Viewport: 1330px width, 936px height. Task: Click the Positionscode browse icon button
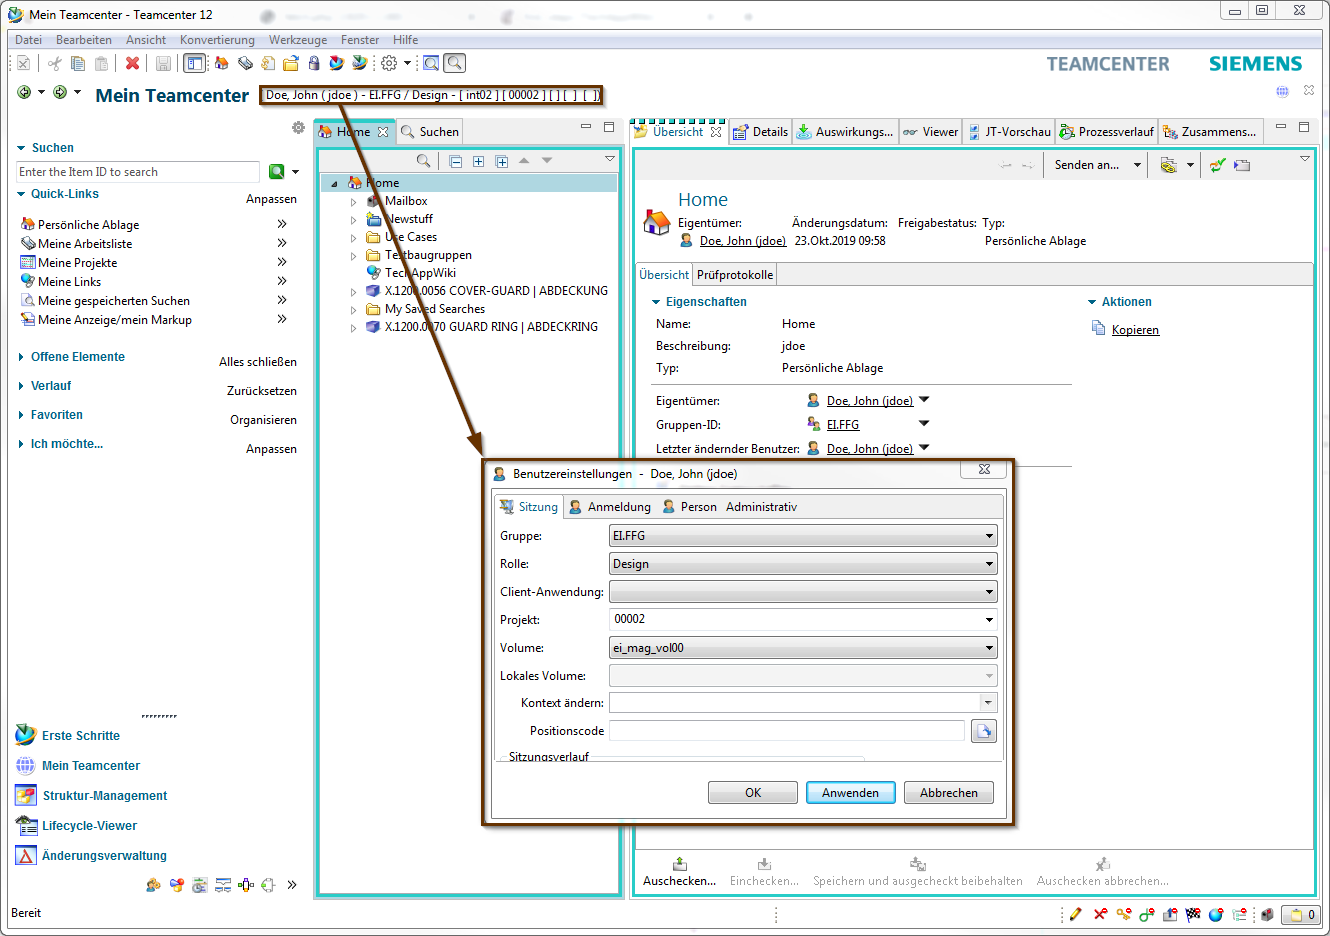(984, 731)
